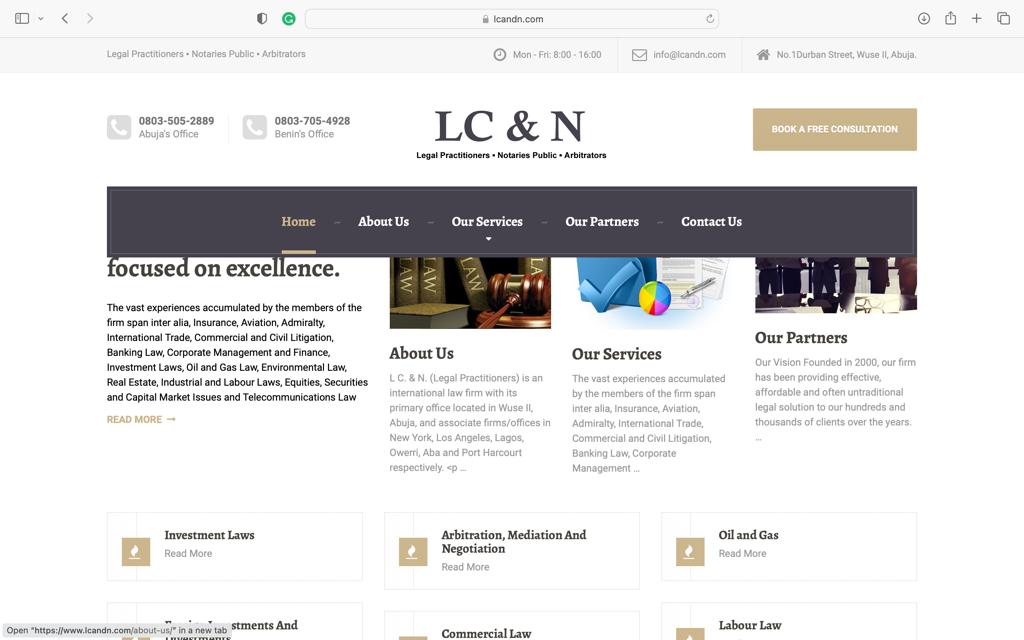
Task: Open the Safari downloads icon
Action: pyautogui.click(x=924, y=19)
